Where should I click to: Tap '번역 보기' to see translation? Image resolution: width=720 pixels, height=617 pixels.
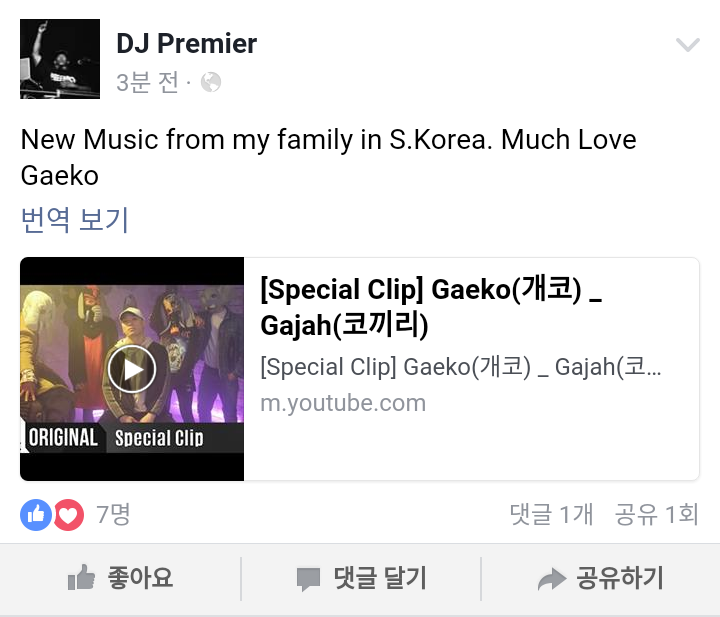[x=75, y=219]
